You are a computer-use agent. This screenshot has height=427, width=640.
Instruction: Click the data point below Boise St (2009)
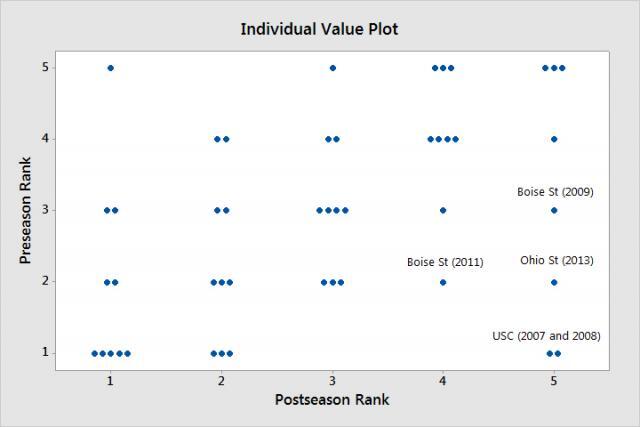pyautogui.click(x=554, y=210)
